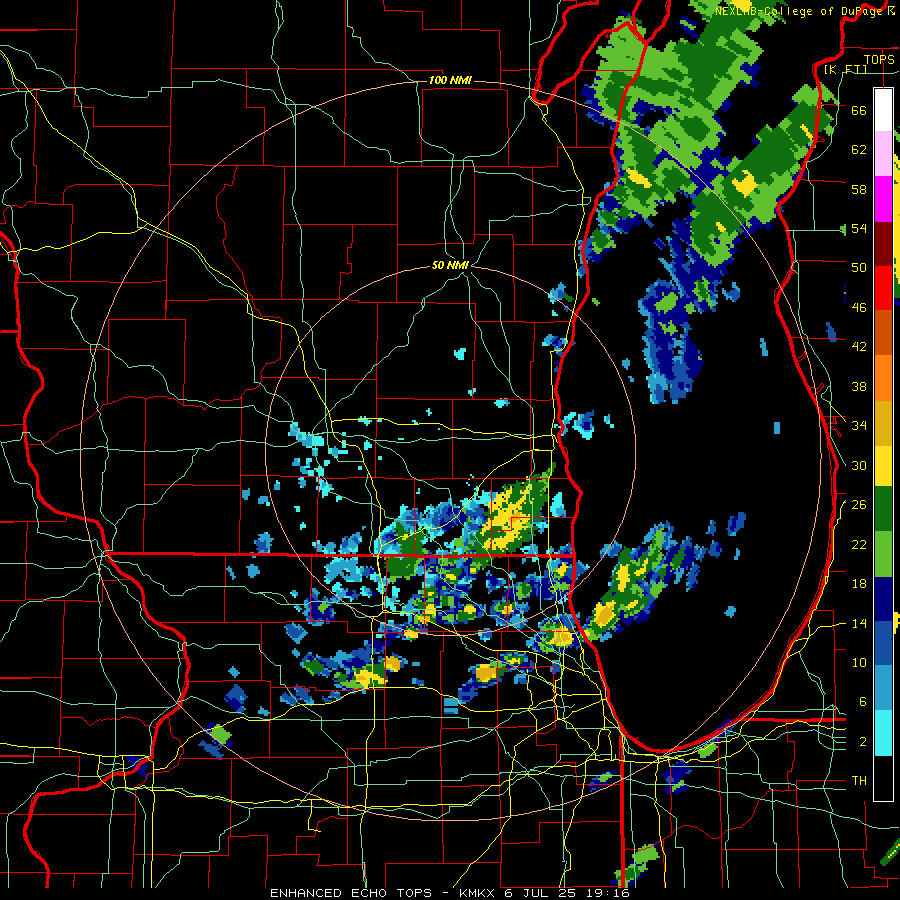Click the "58" scale value
The width and height of the screenshot is (900, 900).
[859, 189]
